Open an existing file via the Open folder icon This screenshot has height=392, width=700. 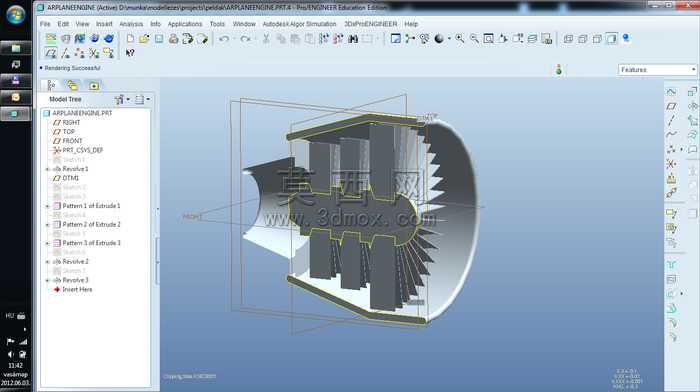click(x=144, y=39)
